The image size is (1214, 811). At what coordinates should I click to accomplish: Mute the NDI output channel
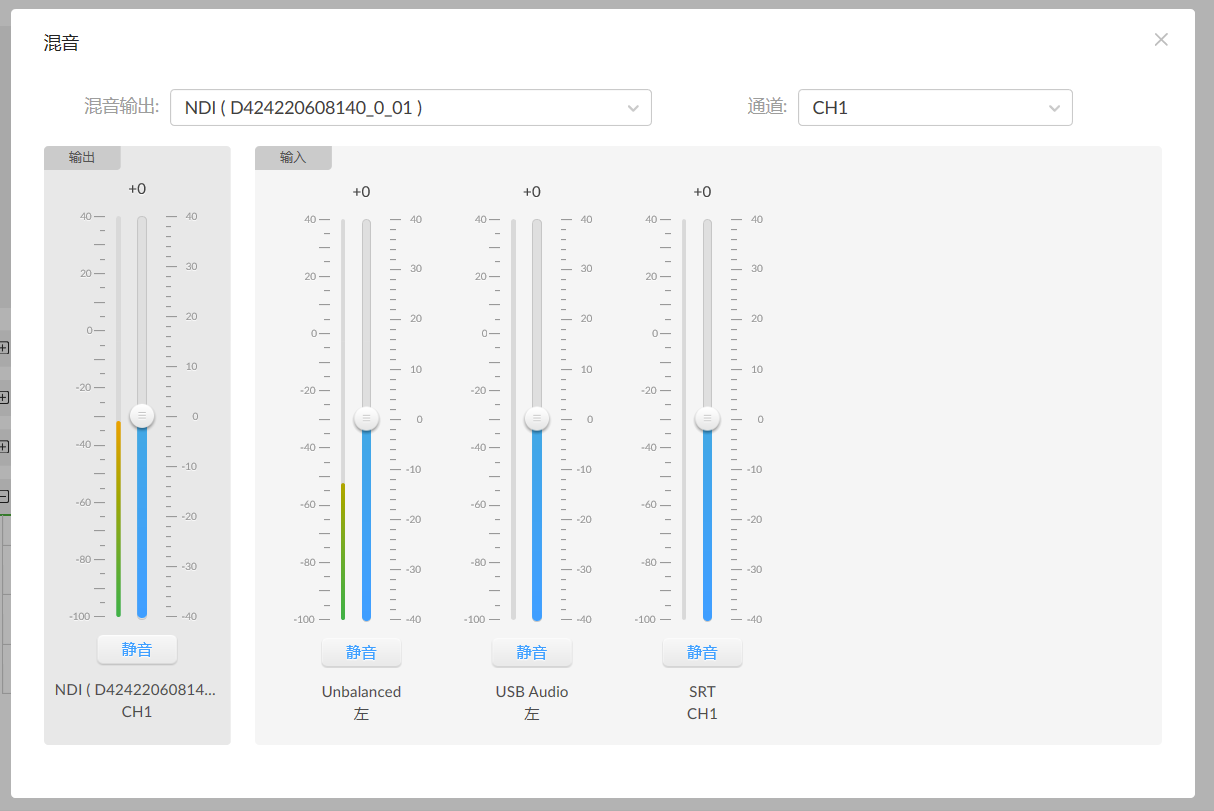pyautogui.click(x=137, y=649)
